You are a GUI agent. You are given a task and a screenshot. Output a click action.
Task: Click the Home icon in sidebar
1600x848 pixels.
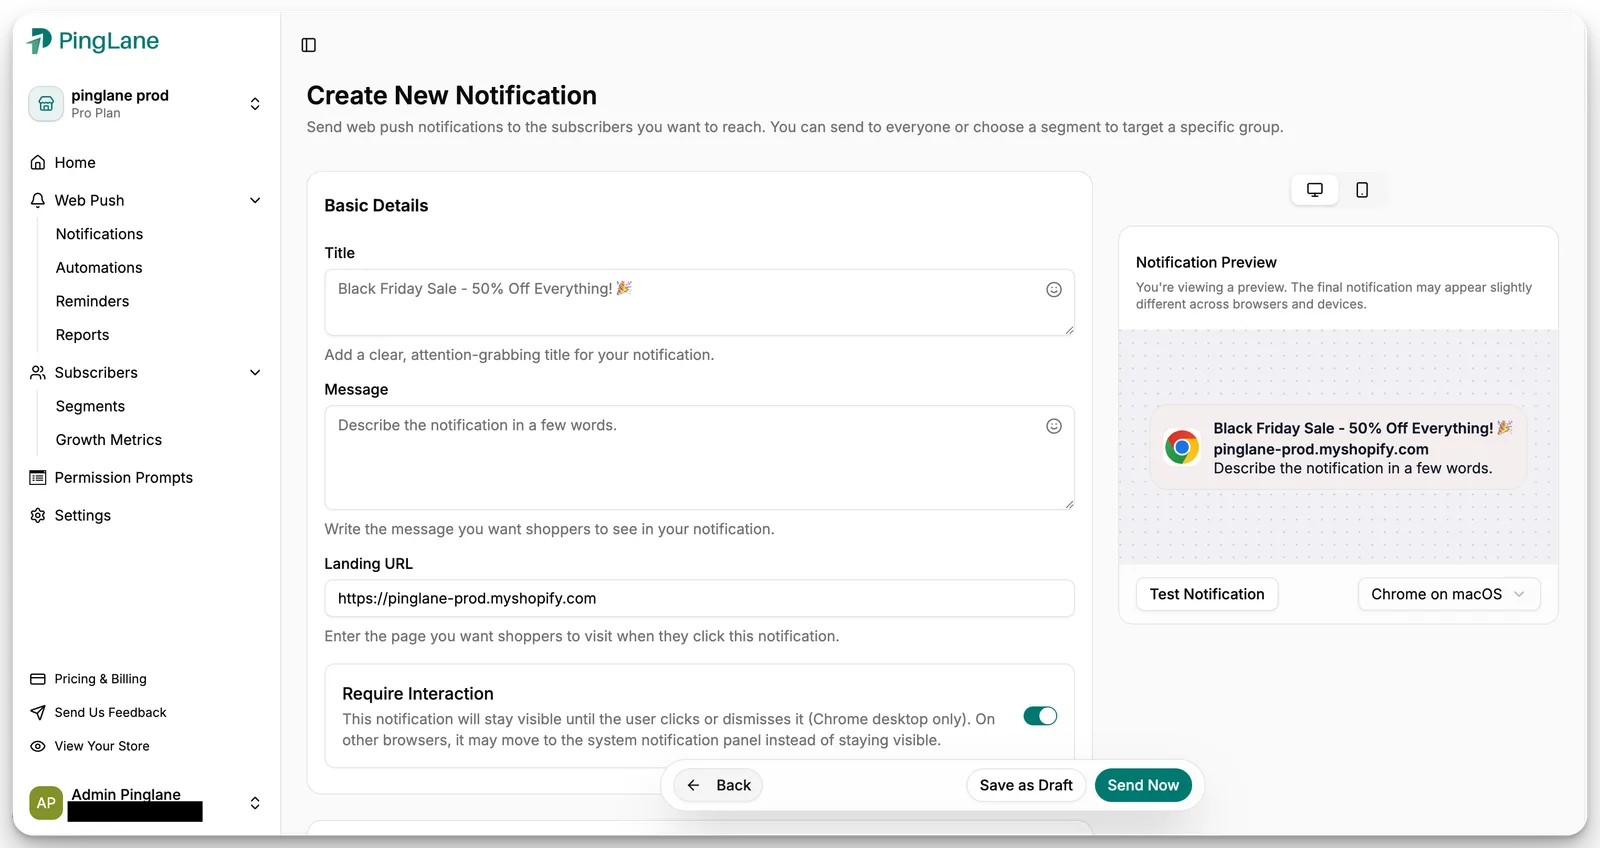(x=38, y=163)
